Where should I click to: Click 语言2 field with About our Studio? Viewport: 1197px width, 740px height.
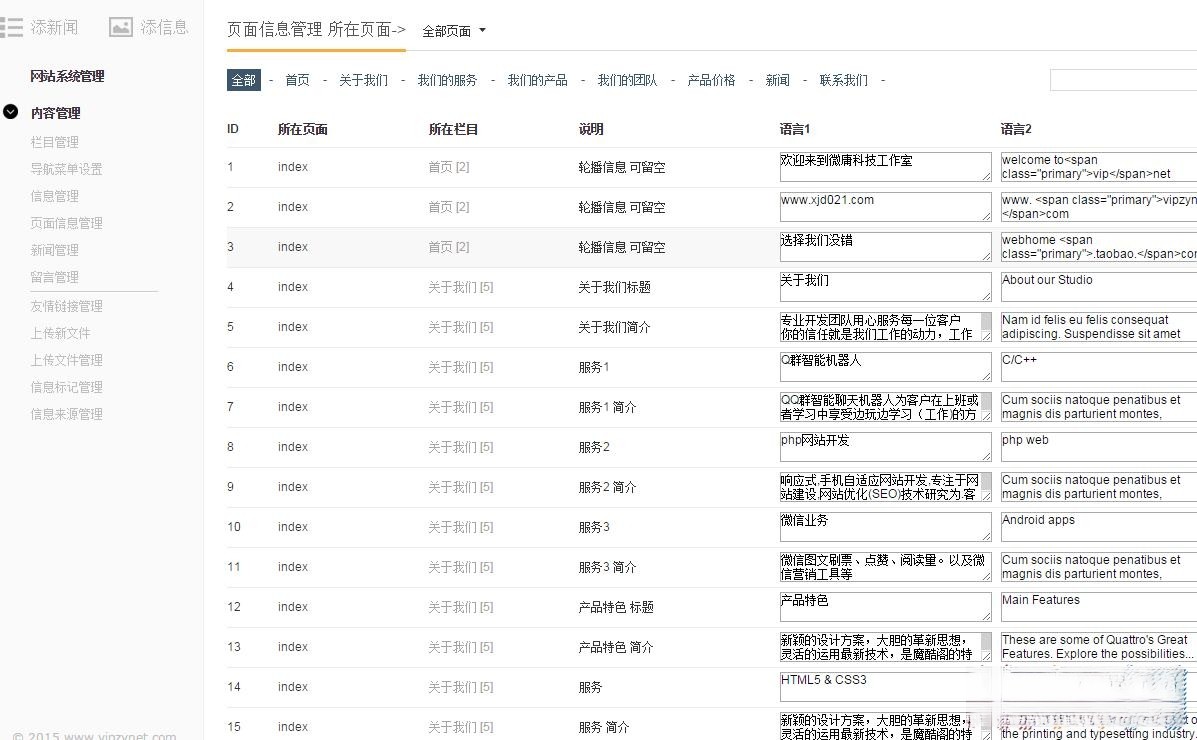1098,287
